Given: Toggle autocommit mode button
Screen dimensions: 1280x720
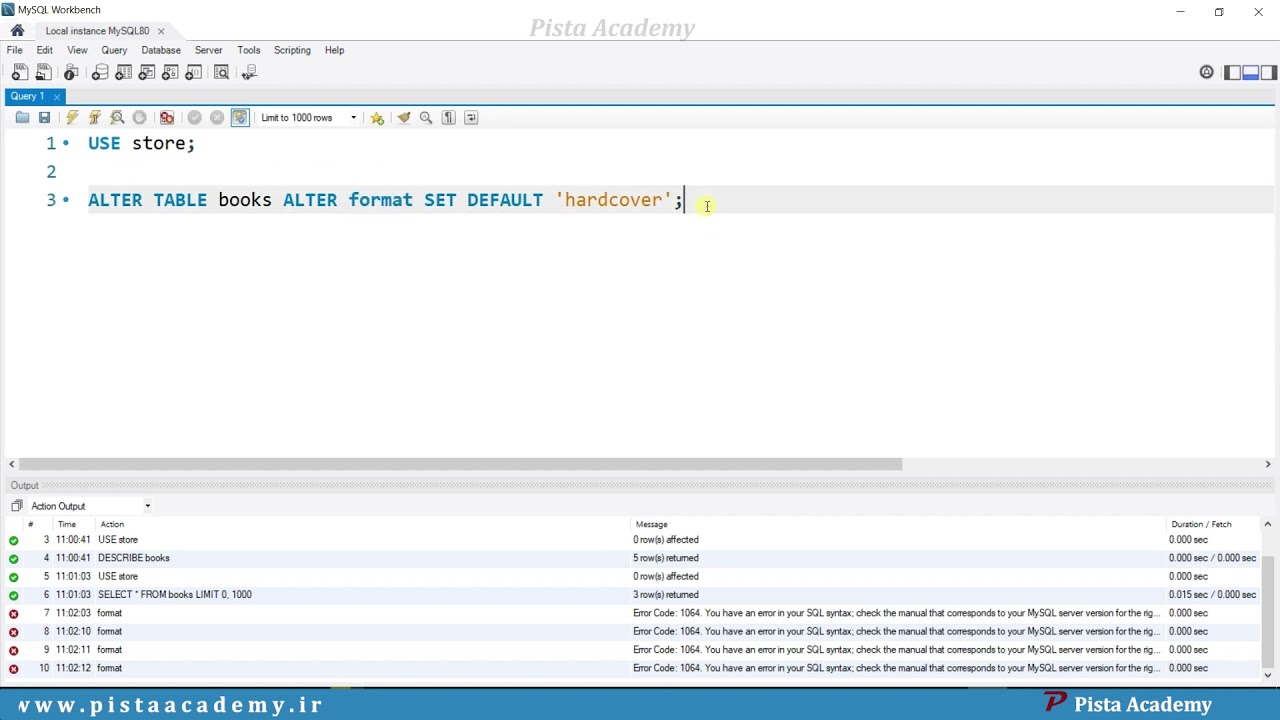Looking at the screenshot, I should click(240, 118).
